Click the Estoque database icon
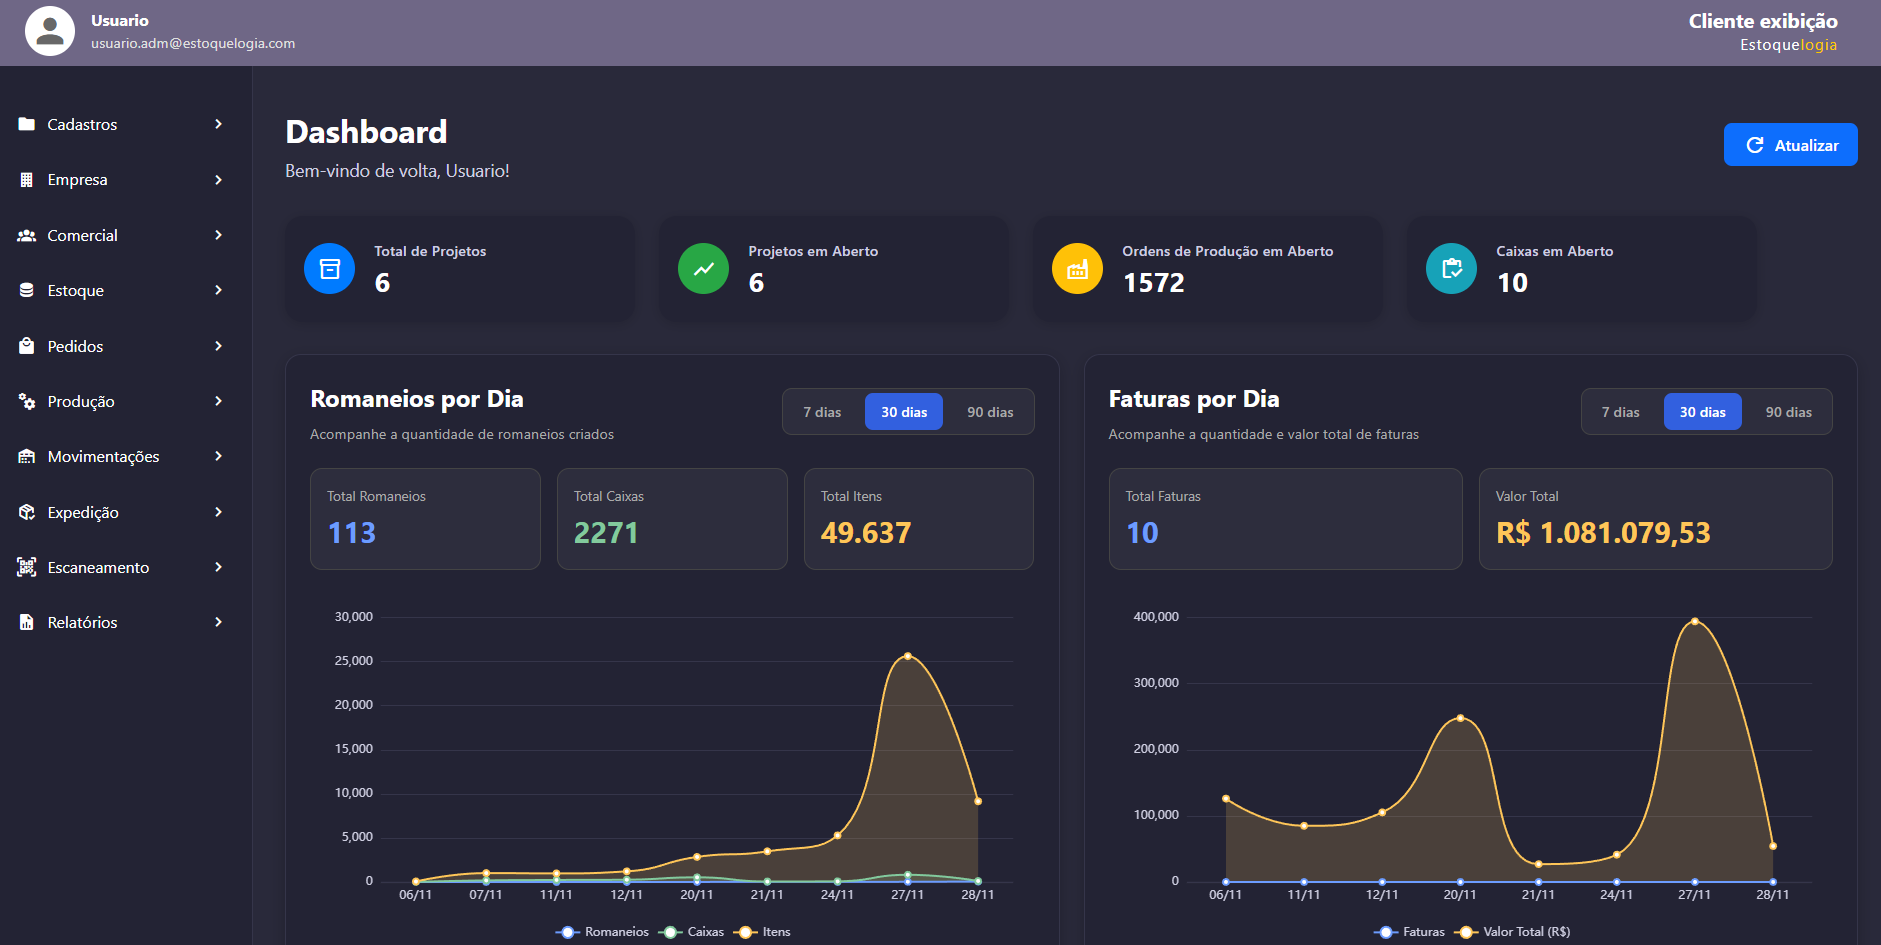The height and width of the screenshot is (945, 1881). coord(27,290)
